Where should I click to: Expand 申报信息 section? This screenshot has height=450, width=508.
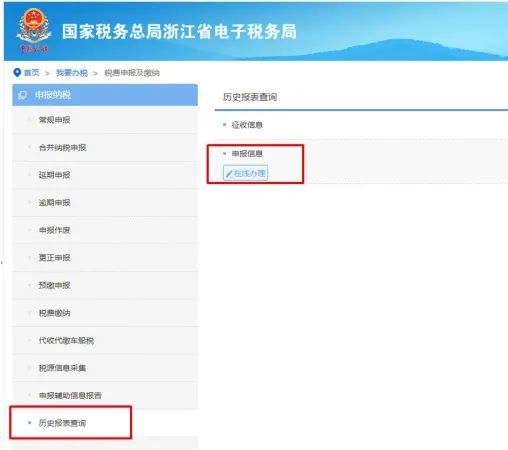pos(247,154)
